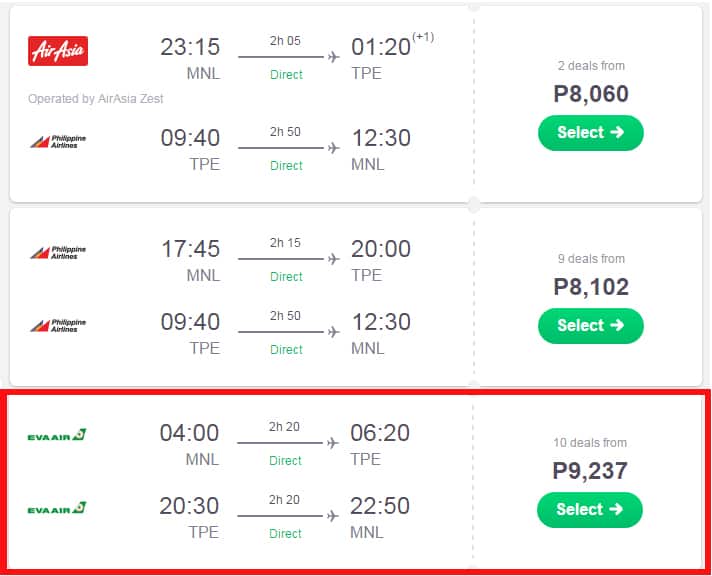This screenshot has width=712, height=576.
Task: Click '2 deals from' text
Action: tap(591, 66)
